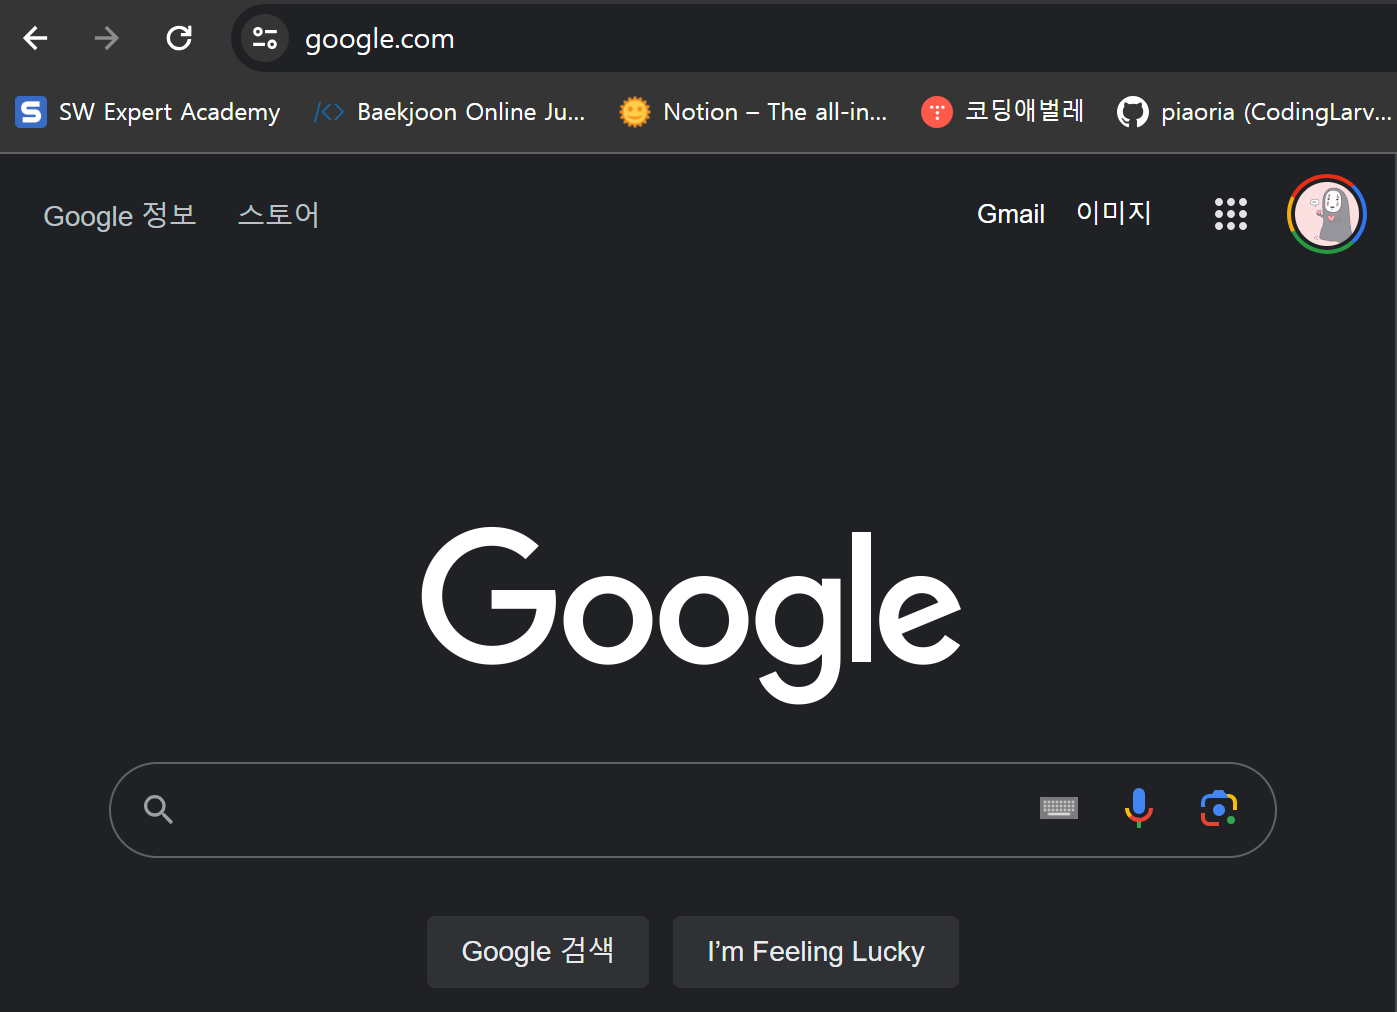1397x1012 pixels.
Task: Open the site information icon in address bar
Action: click(265, 38)
